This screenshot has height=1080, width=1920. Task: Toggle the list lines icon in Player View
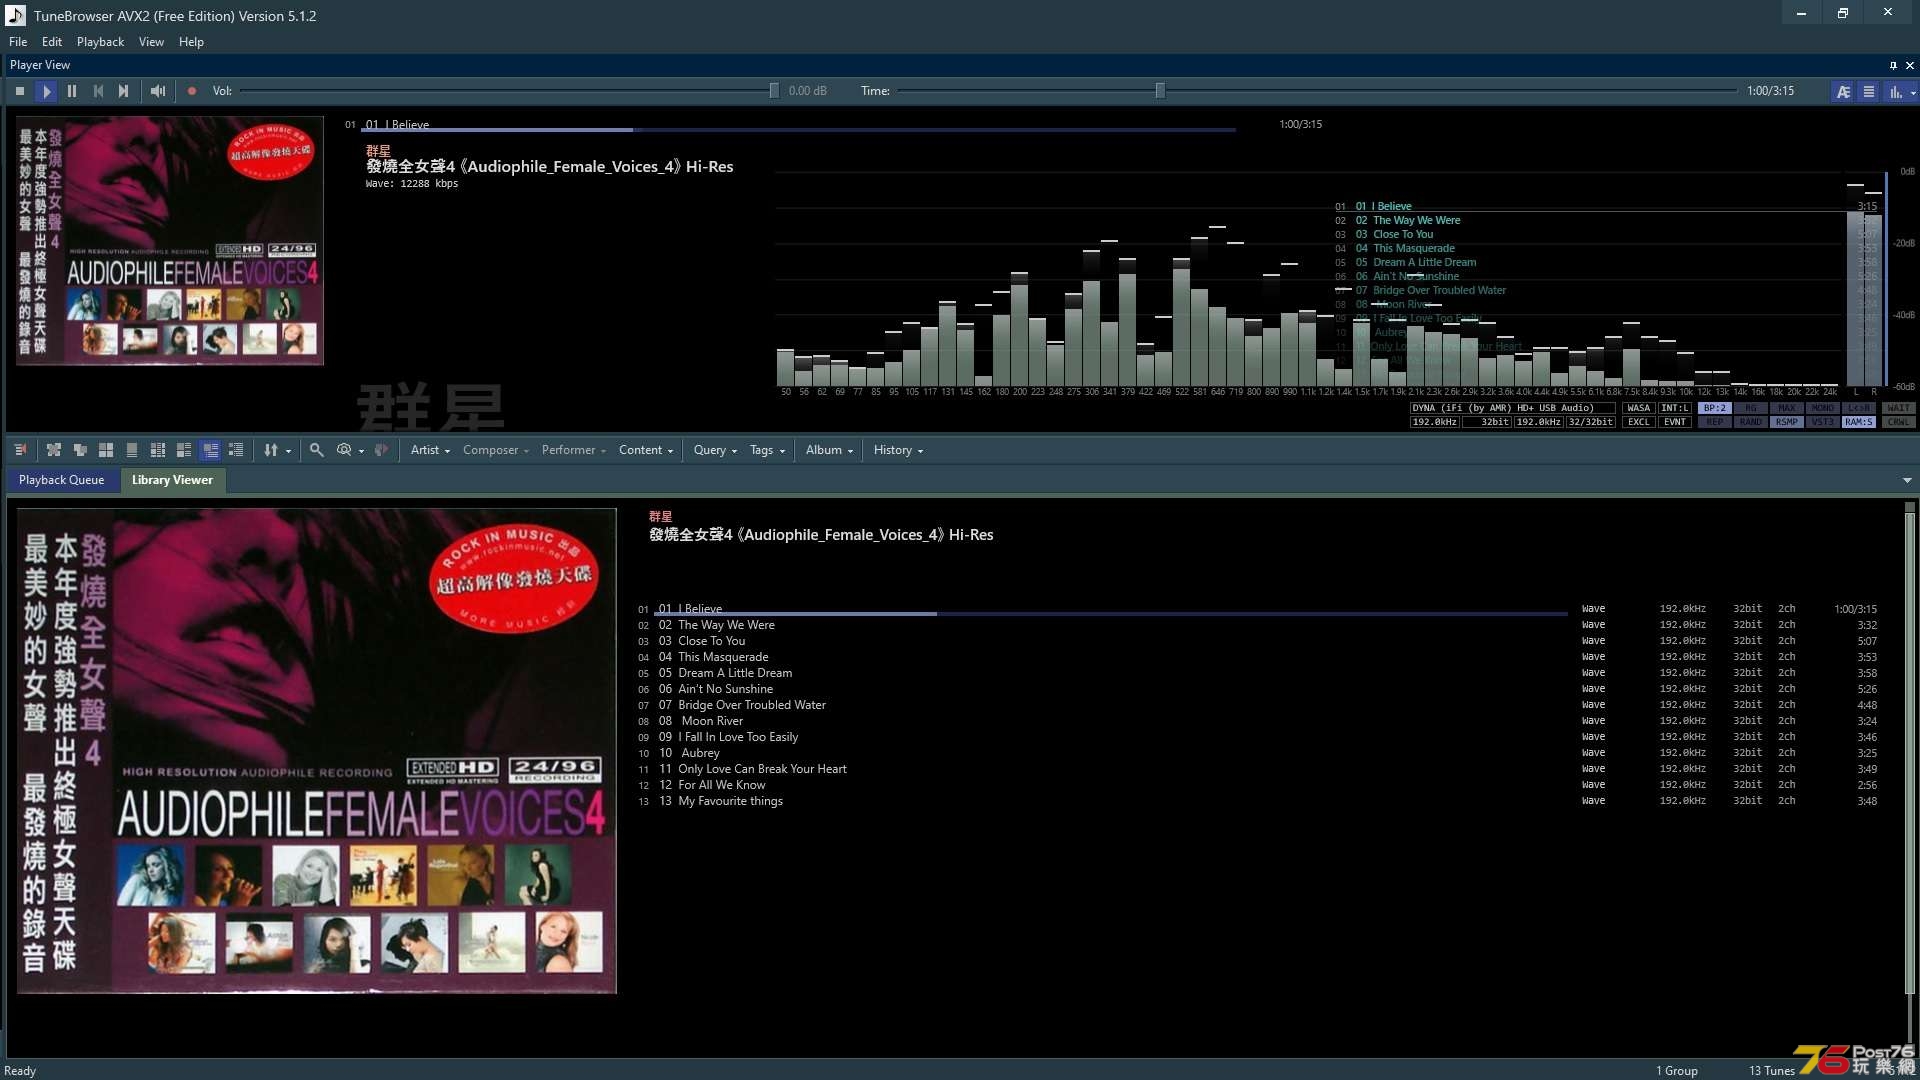(x=1868, y=91)
